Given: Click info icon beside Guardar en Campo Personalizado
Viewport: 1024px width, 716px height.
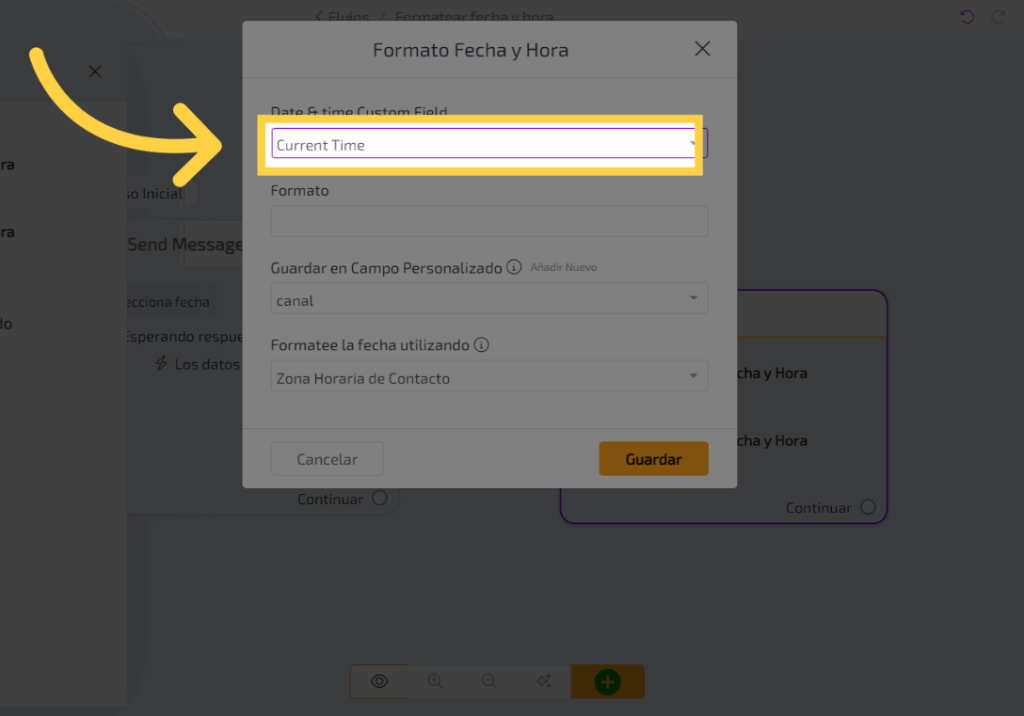Looking at the screenshot, I should point(514,267).
